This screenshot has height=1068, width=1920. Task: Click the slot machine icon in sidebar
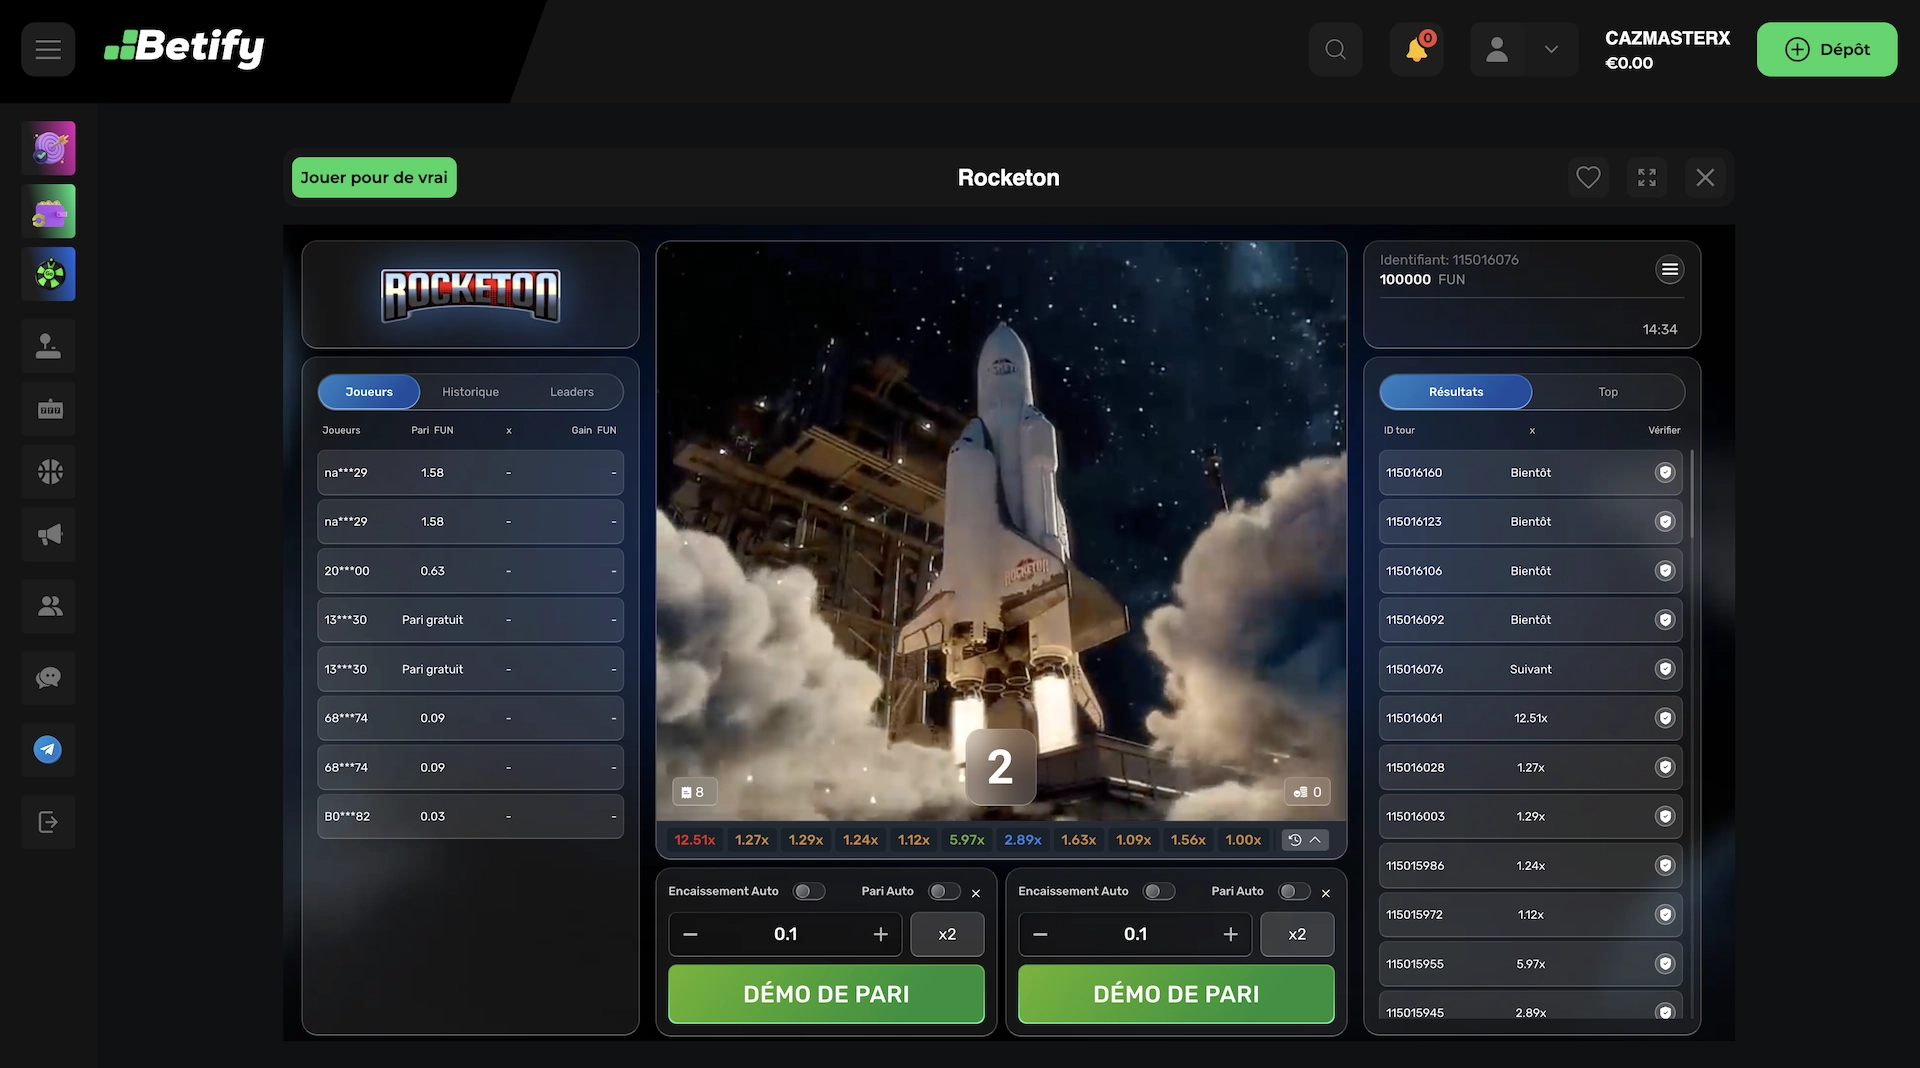[48, 408]
